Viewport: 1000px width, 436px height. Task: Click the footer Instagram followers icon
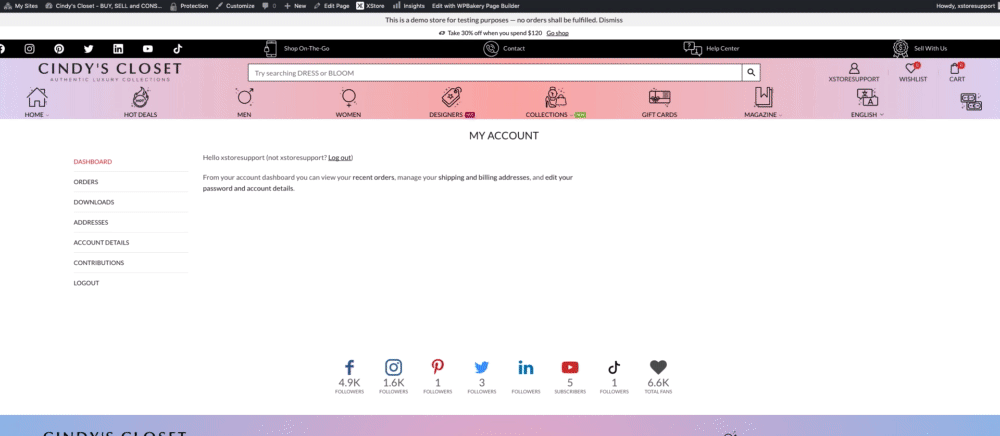click(393, 367)
